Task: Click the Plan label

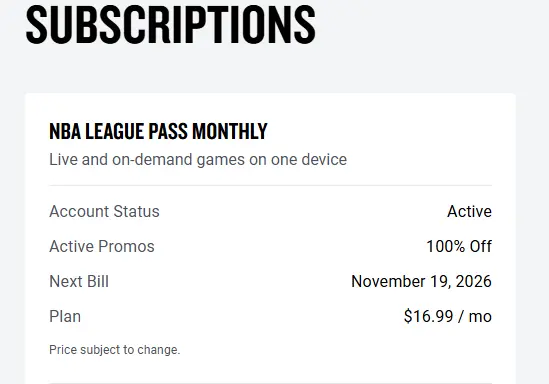Action: [x=65, y=316]
